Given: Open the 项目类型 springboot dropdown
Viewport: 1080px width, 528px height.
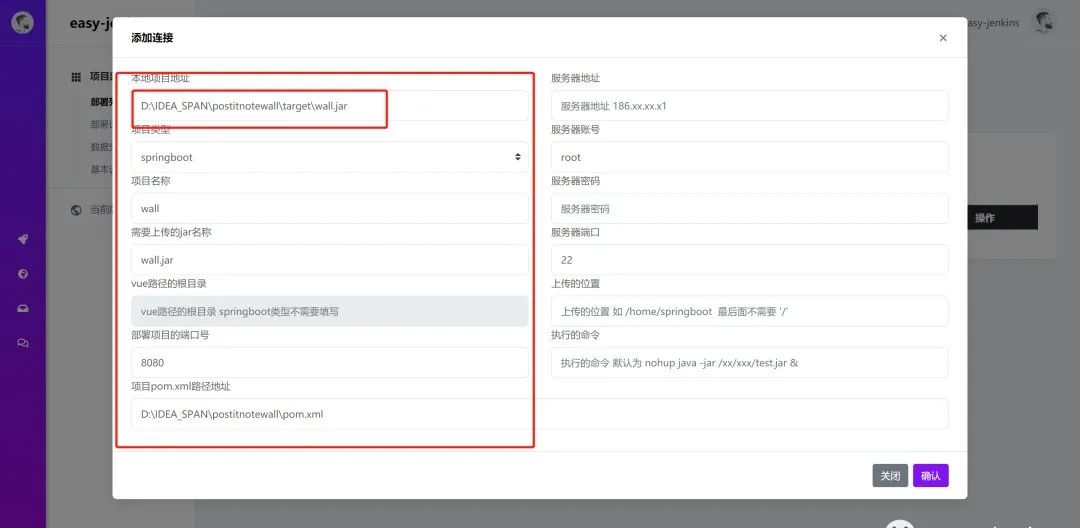Looking at the screenshot, I should pos(330,157).
